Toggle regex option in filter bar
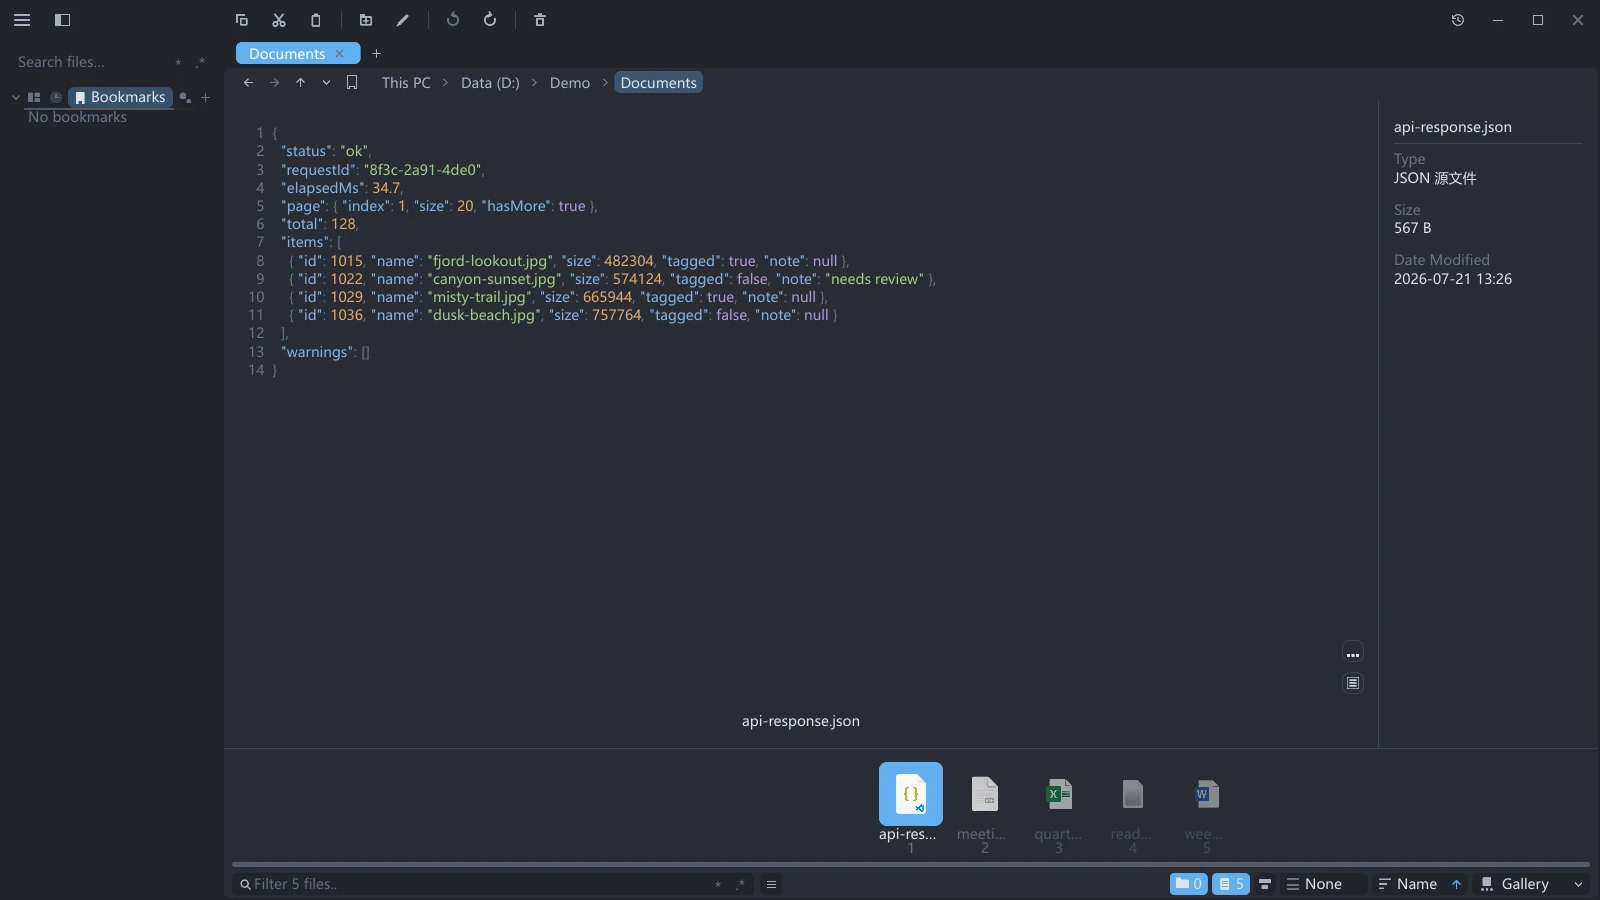 (x=741, y=884)
